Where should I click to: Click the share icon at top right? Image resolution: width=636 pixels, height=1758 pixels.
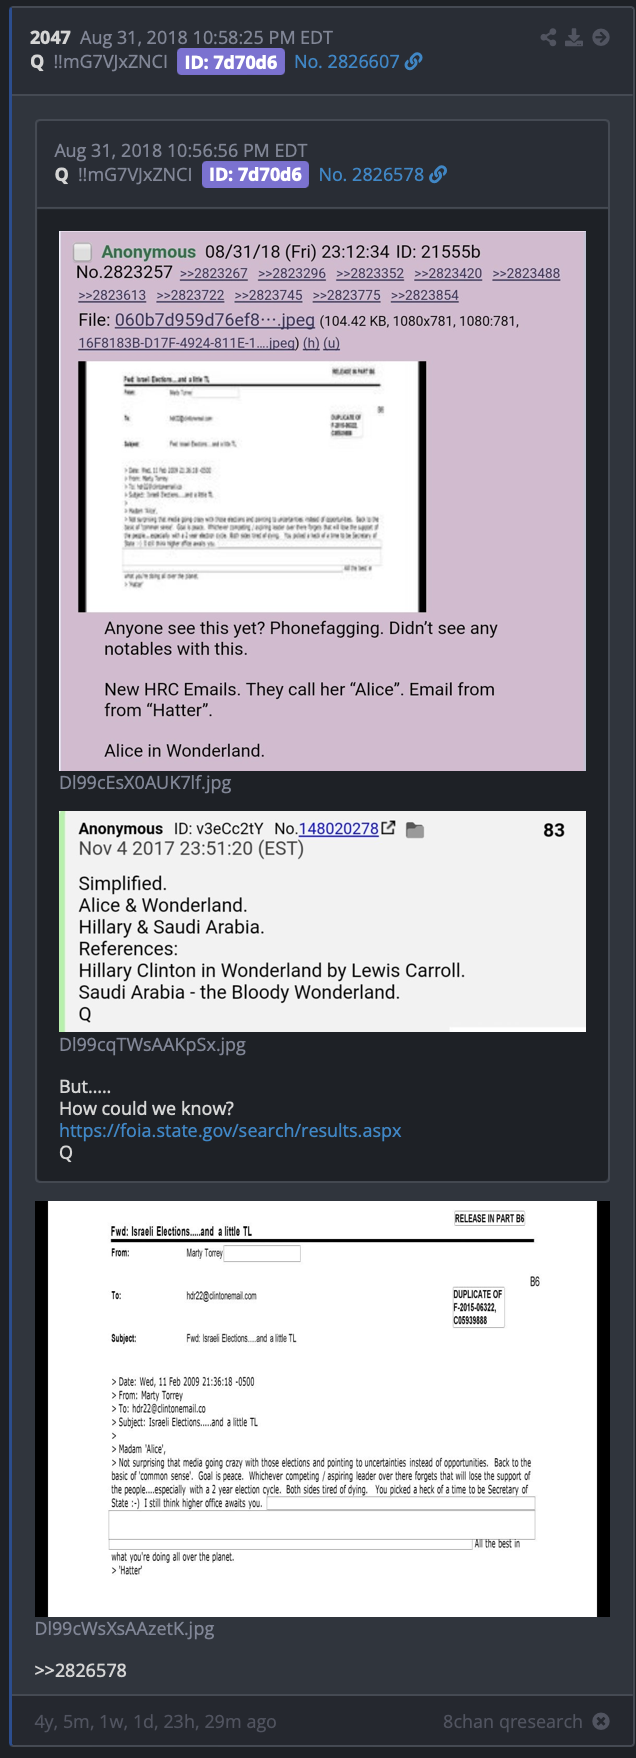548,37
